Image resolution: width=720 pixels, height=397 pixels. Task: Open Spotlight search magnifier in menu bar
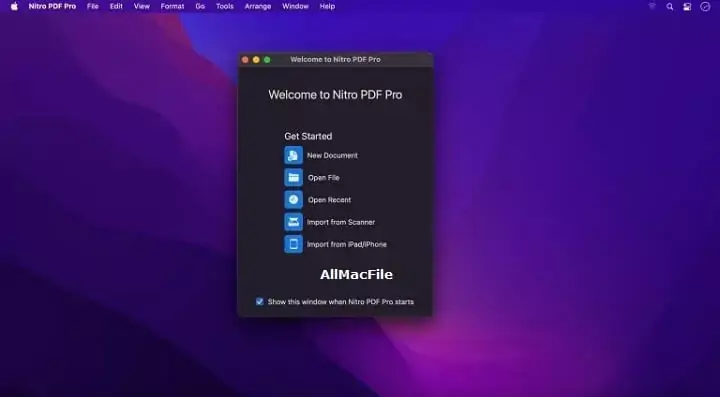coord(670,6)
